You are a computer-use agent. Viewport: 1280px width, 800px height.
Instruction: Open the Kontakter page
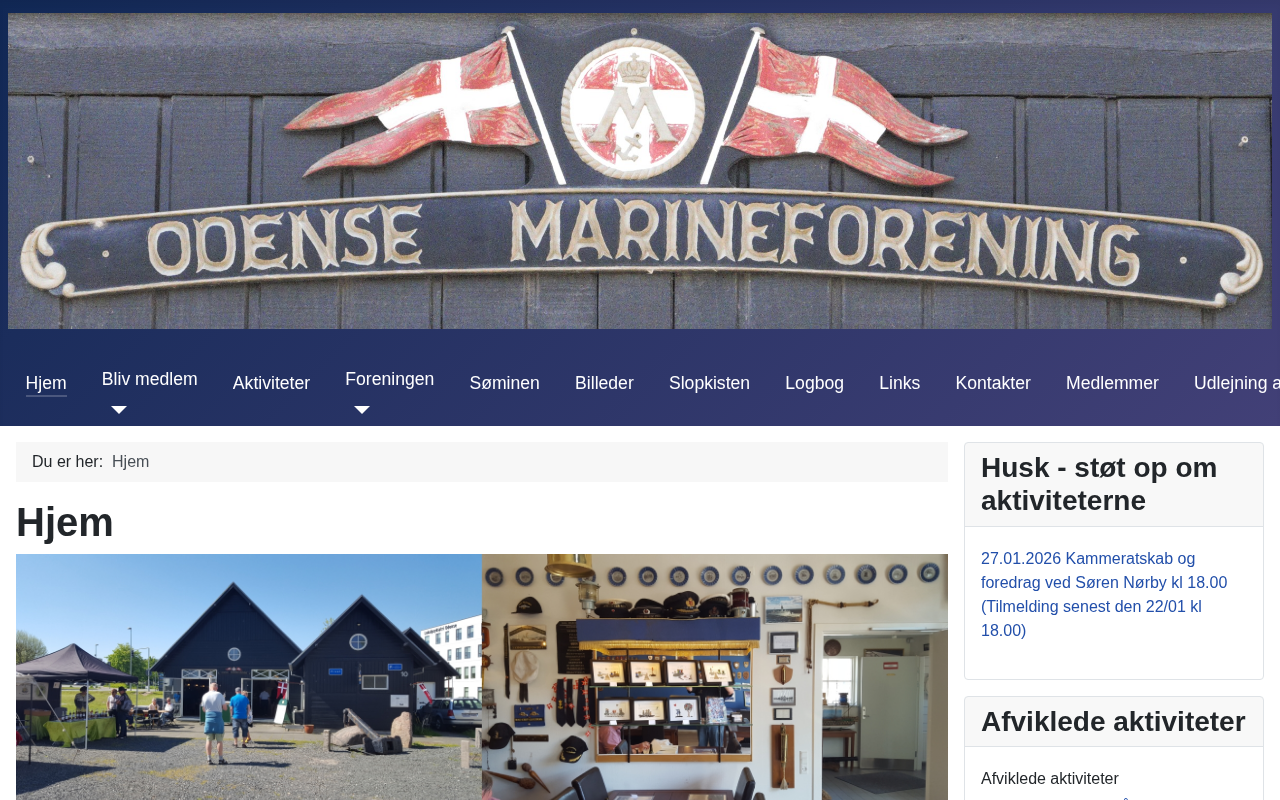click(x=993, y=383)
